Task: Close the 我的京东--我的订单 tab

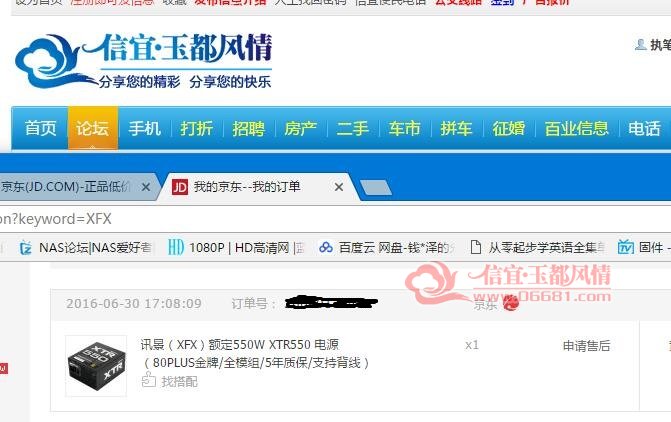Action: tap(338, 187)
